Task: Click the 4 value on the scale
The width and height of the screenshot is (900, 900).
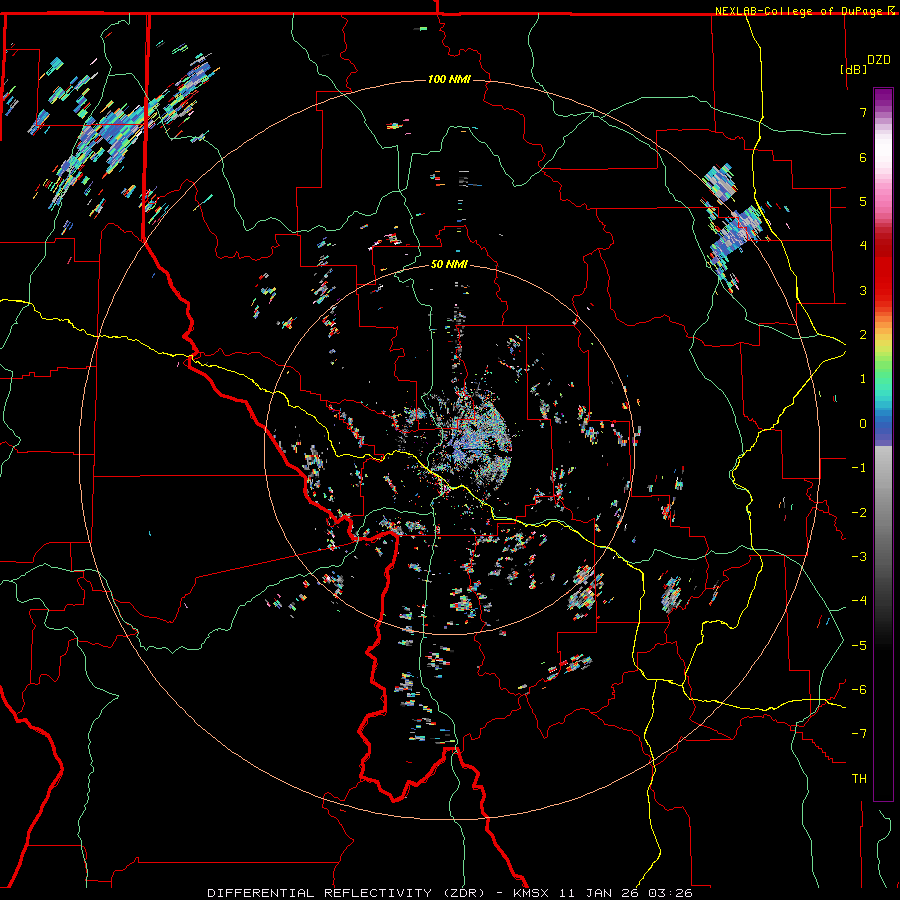Action: click(x=863, y=246)
